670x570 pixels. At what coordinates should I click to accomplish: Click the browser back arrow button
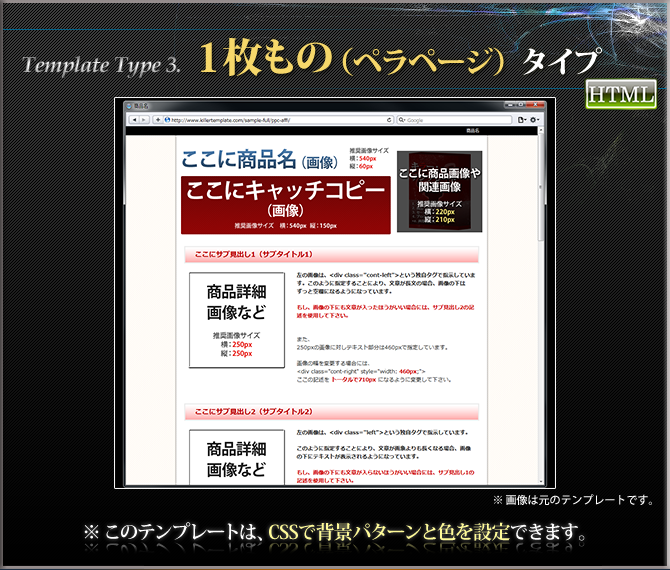[133, 120]
